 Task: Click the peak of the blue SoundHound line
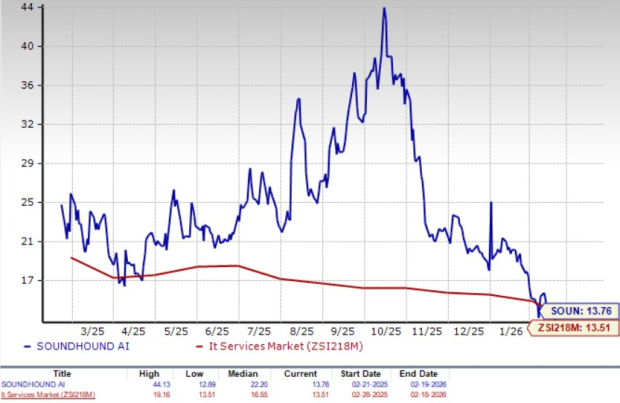(384, 8)
